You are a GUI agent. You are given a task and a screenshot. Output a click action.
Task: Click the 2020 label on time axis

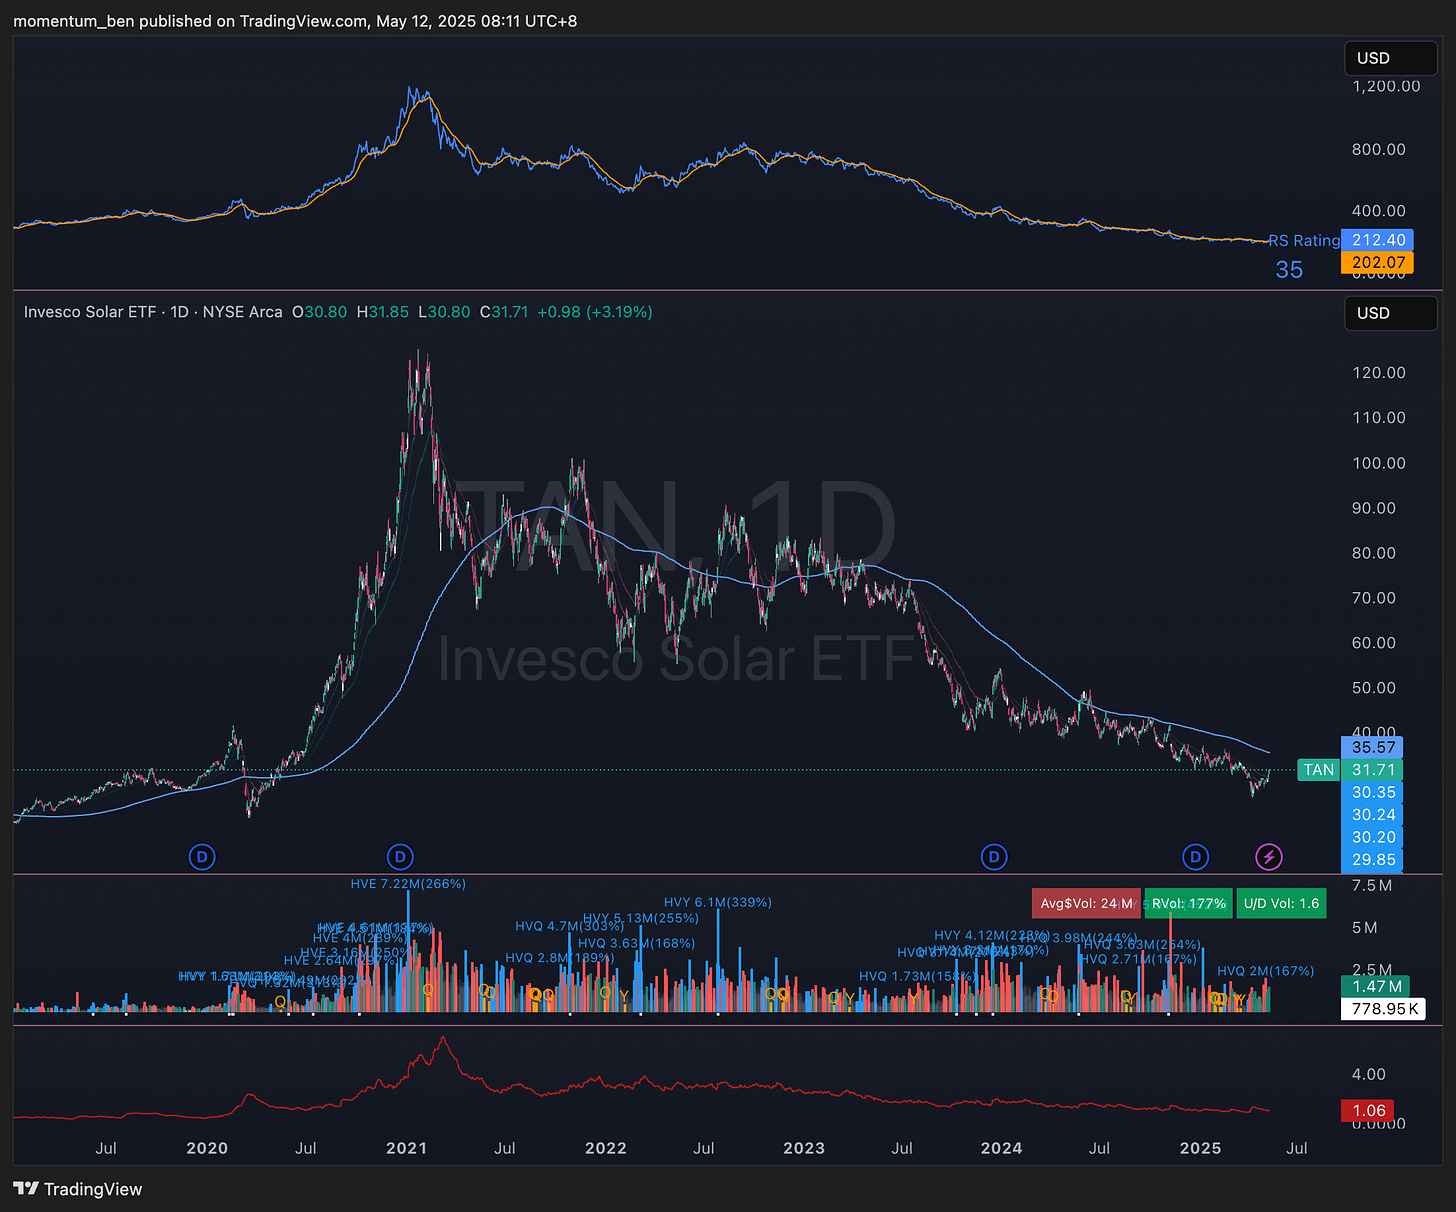pos(207,1148)
